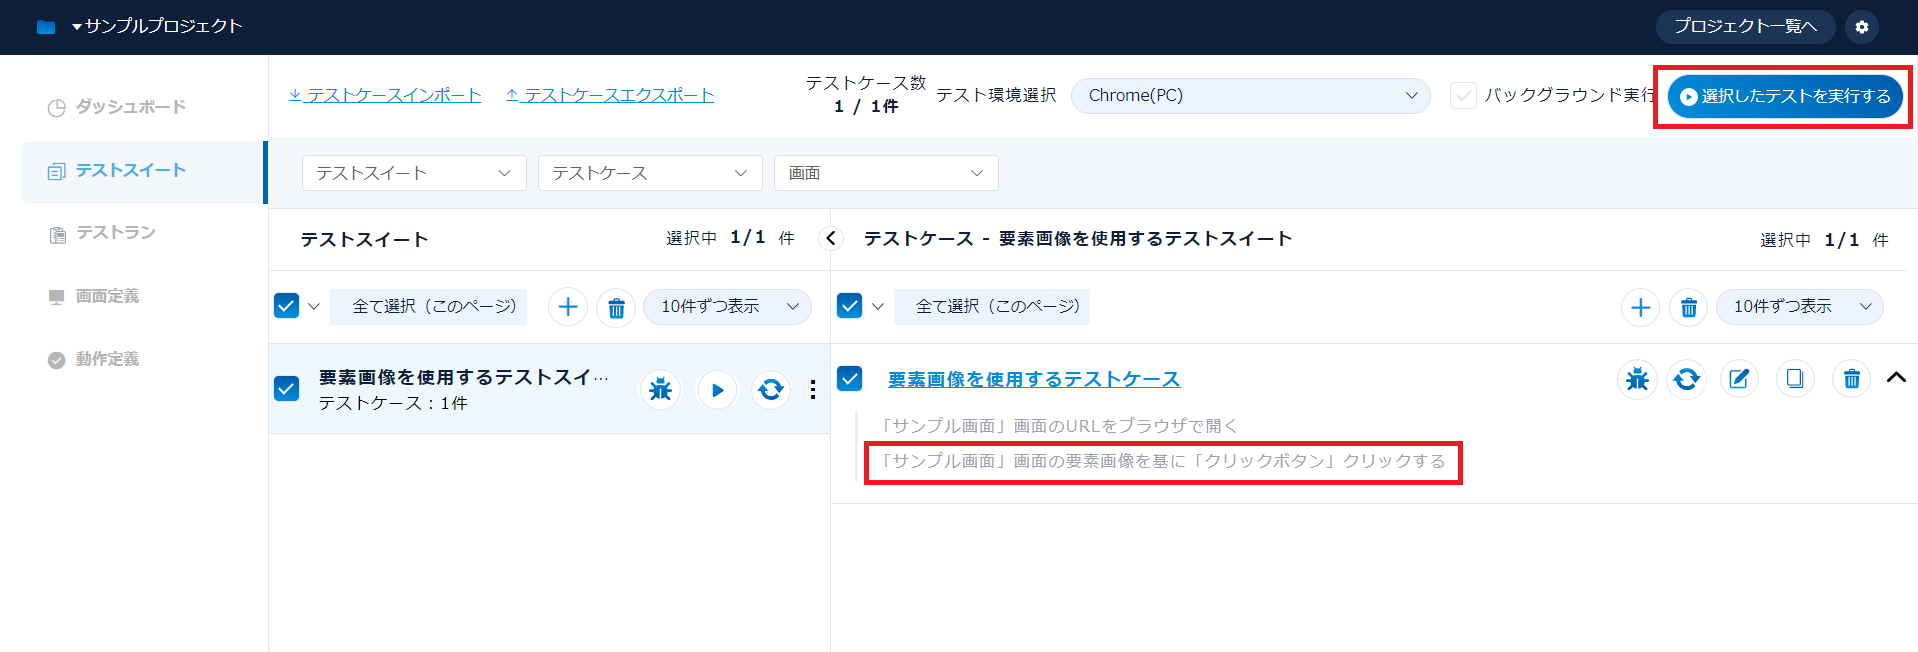Toggle the バックグラウンド実行 checkbox

(x=1463, y=96)
